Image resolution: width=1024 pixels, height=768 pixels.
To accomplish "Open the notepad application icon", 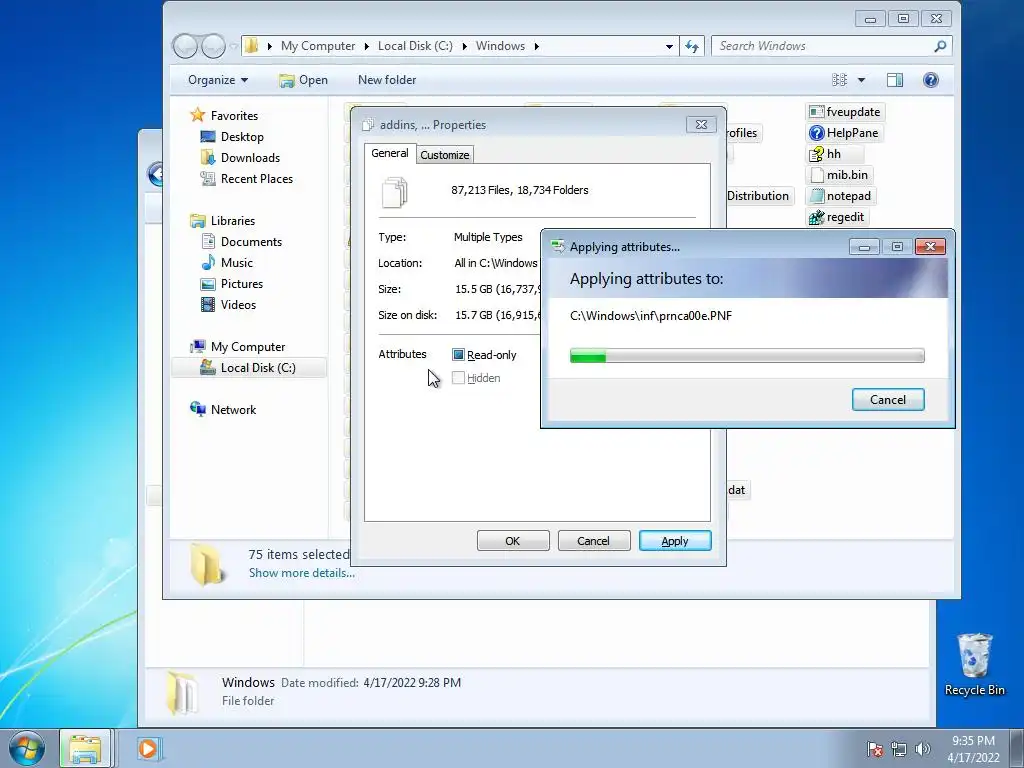I will [x=816, y=196].
